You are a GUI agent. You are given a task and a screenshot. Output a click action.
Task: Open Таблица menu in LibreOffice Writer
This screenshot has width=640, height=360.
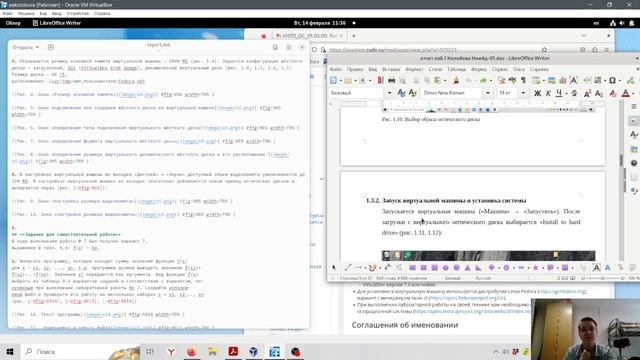456,69
